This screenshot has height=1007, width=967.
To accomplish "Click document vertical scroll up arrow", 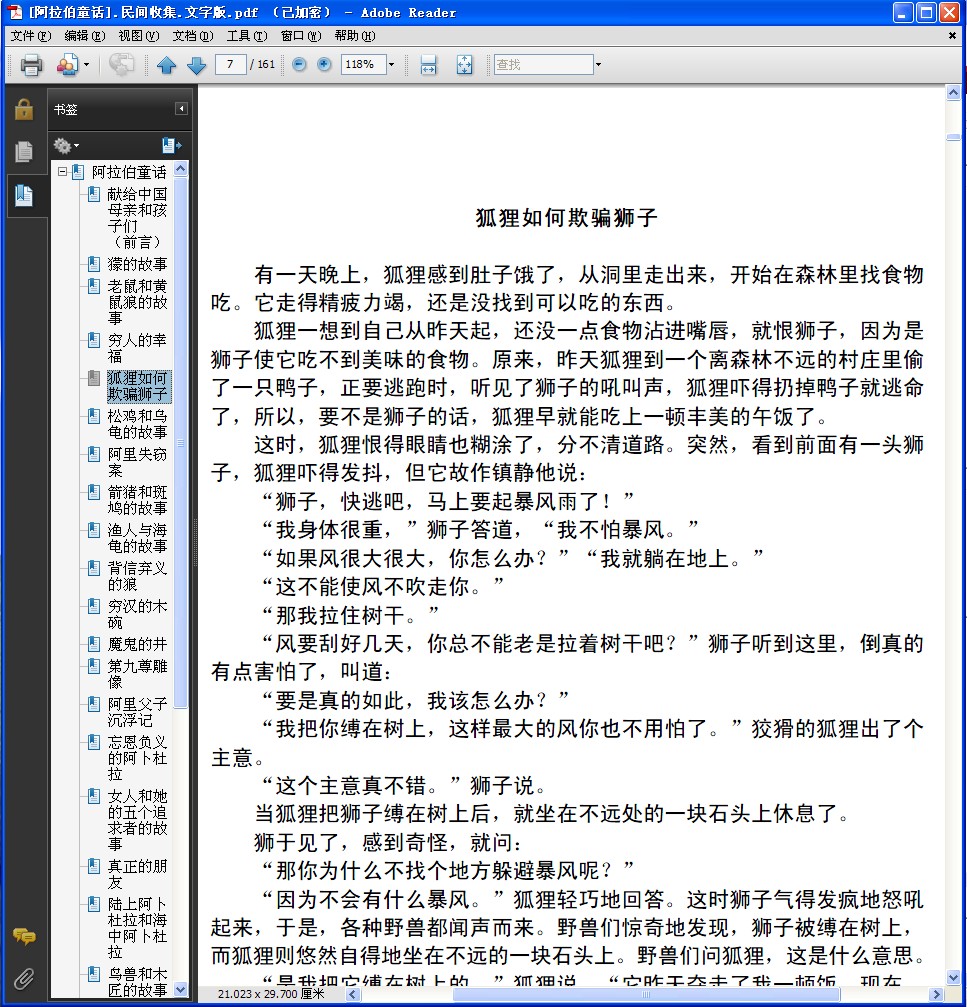I will (954, 93).
